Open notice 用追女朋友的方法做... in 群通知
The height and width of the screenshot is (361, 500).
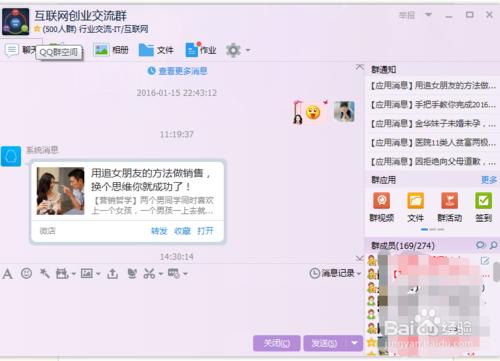click(x=433, y=85)
